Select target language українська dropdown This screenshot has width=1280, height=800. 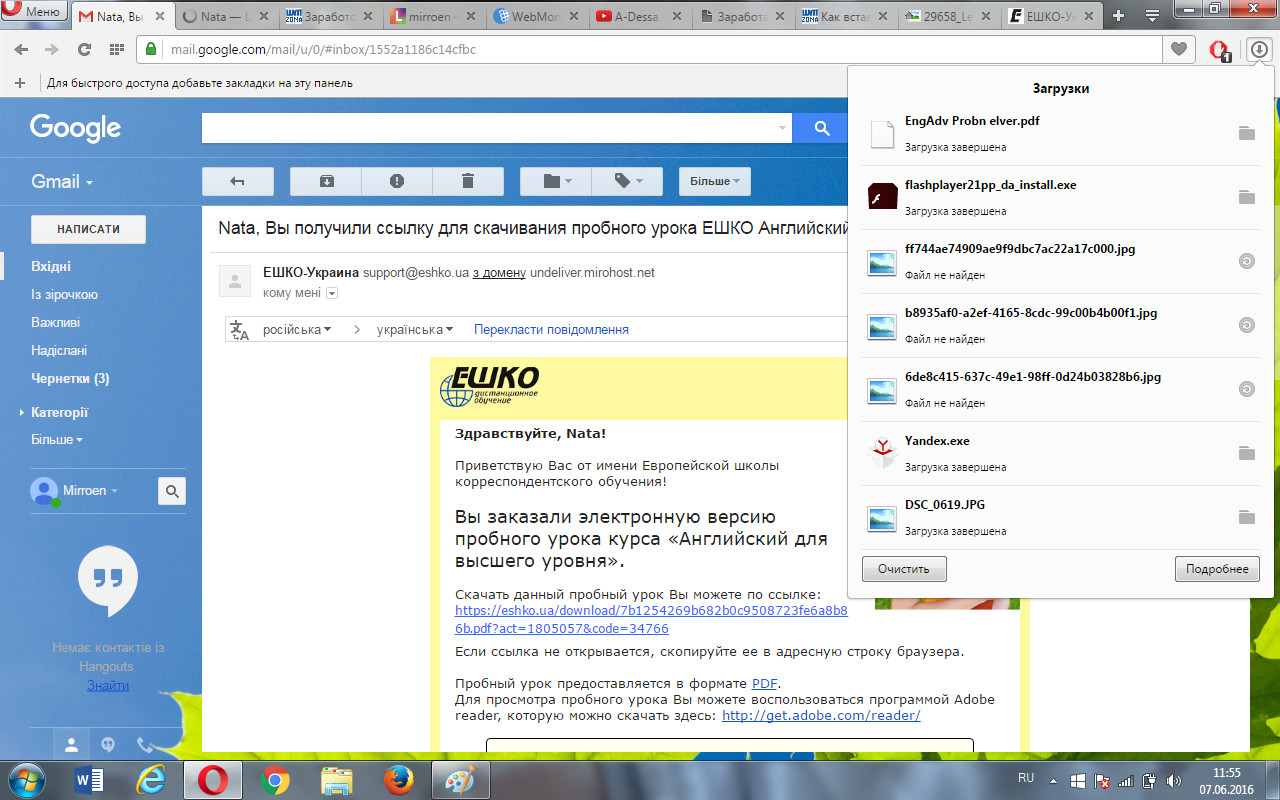[415, 330]
